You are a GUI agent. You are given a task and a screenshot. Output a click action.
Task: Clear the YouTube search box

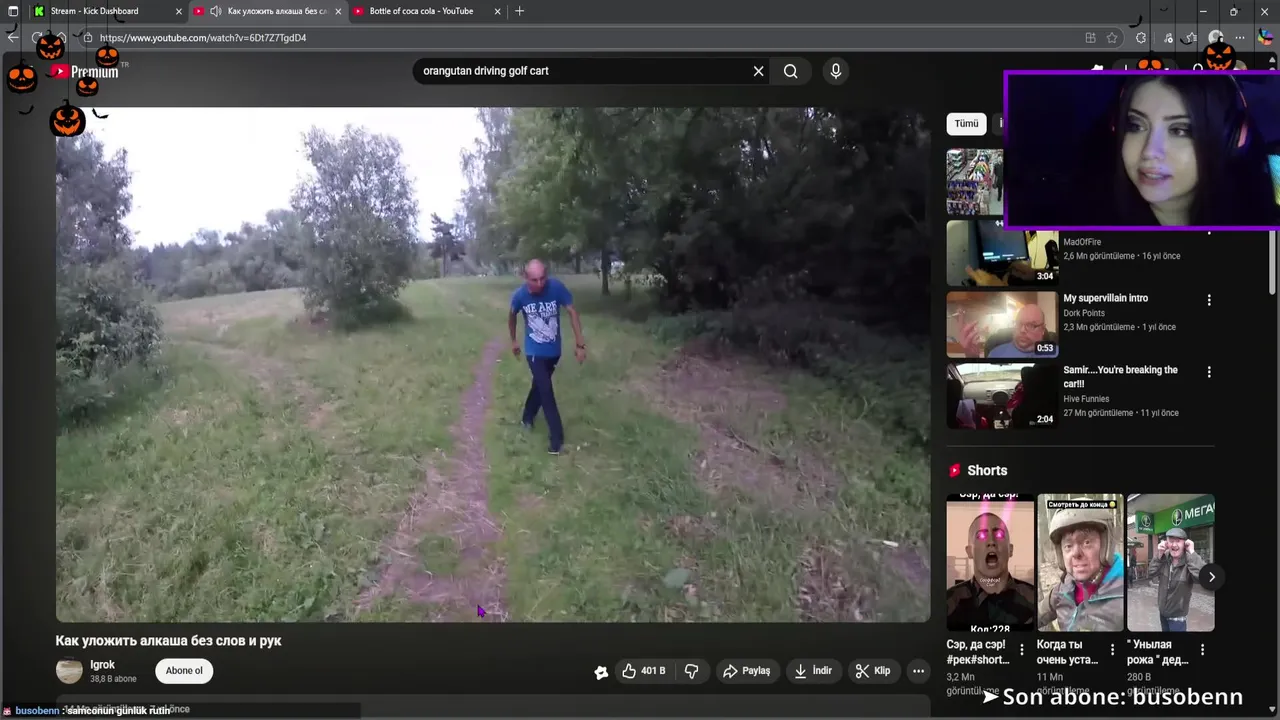click(758, 71)
